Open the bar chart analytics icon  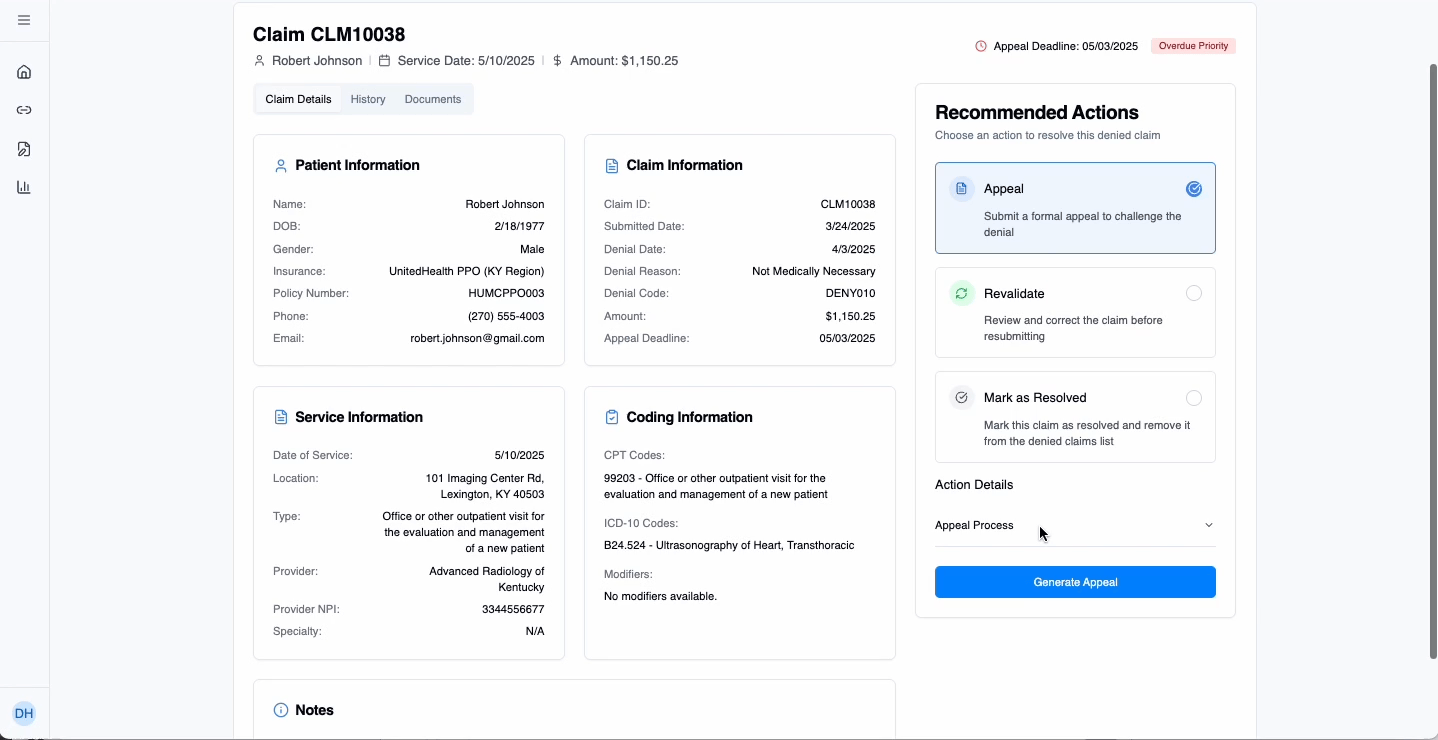tap(24, 187)
